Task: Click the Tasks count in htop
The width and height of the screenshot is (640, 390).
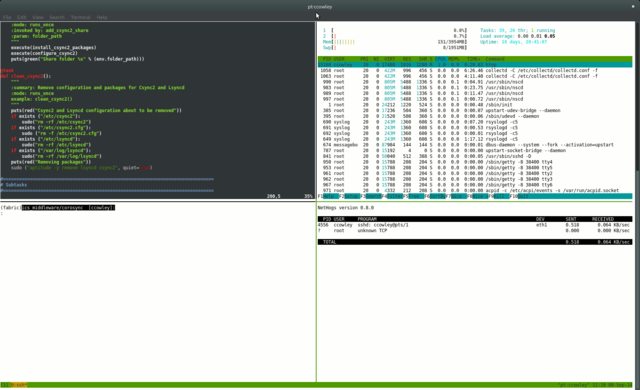Action: 517,31
